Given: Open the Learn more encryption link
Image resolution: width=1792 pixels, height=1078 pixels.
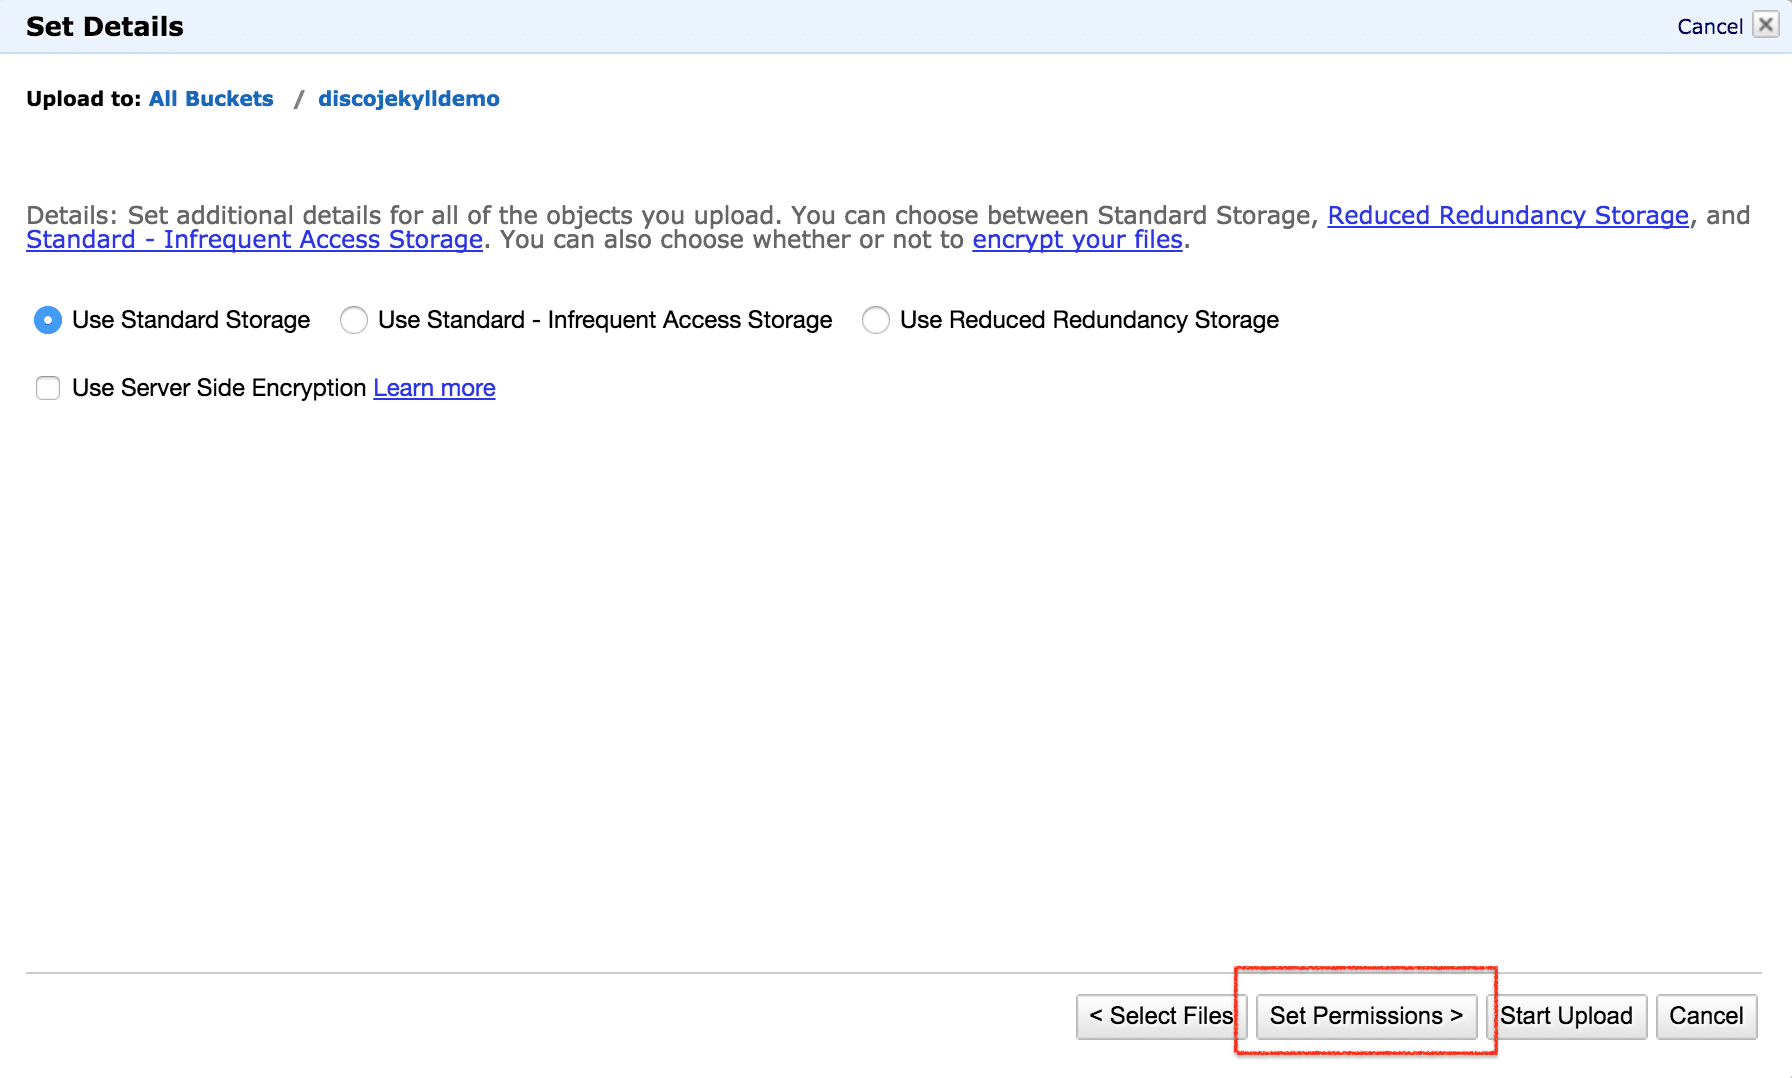Looking at the screenshot, I should [x=434, y=388].
